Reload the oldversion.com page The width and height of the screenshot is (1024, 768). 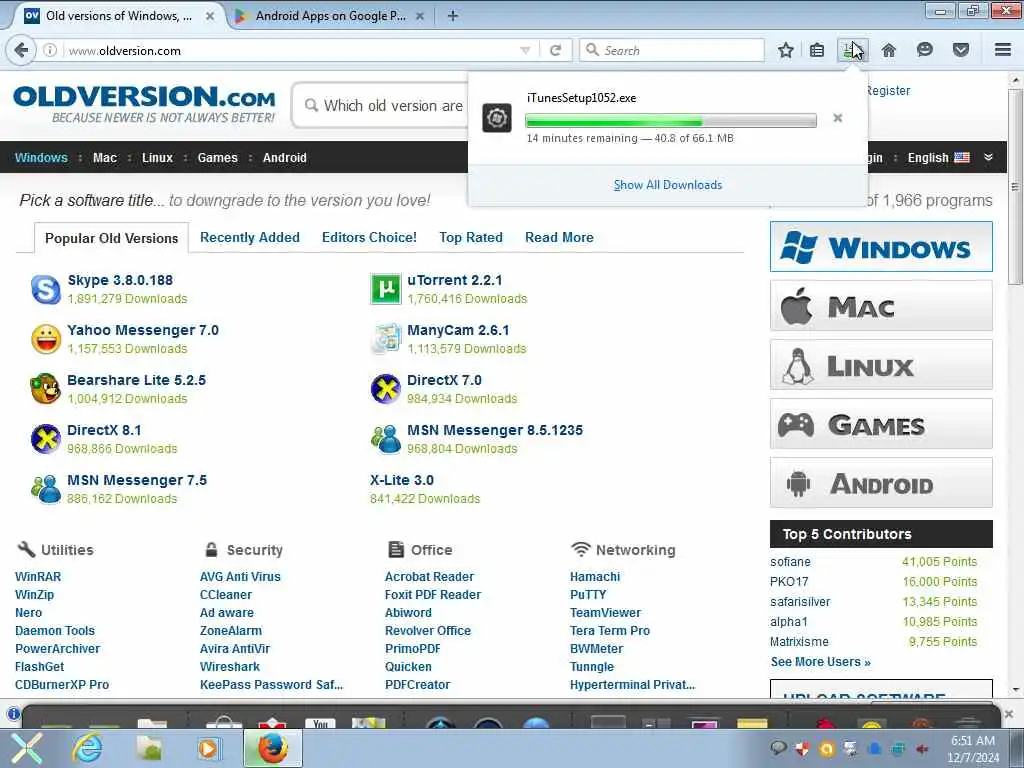pos(555,50)
